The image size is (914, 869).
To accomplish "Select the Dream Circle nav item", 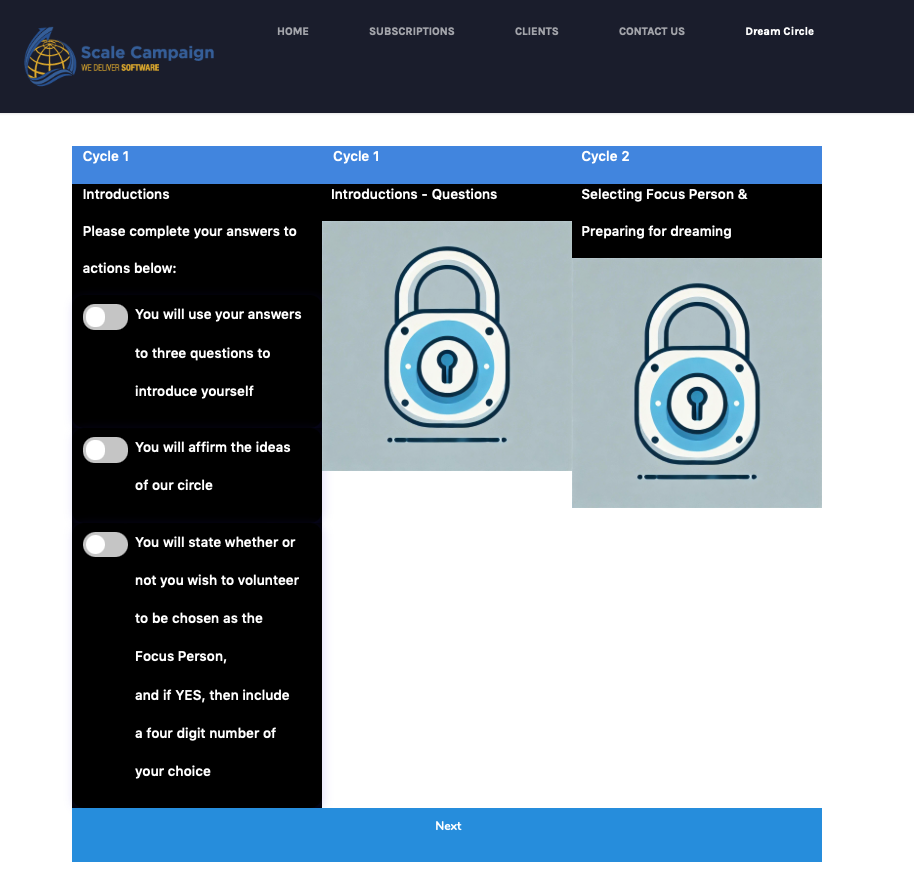I will click(x=779, y=31).
